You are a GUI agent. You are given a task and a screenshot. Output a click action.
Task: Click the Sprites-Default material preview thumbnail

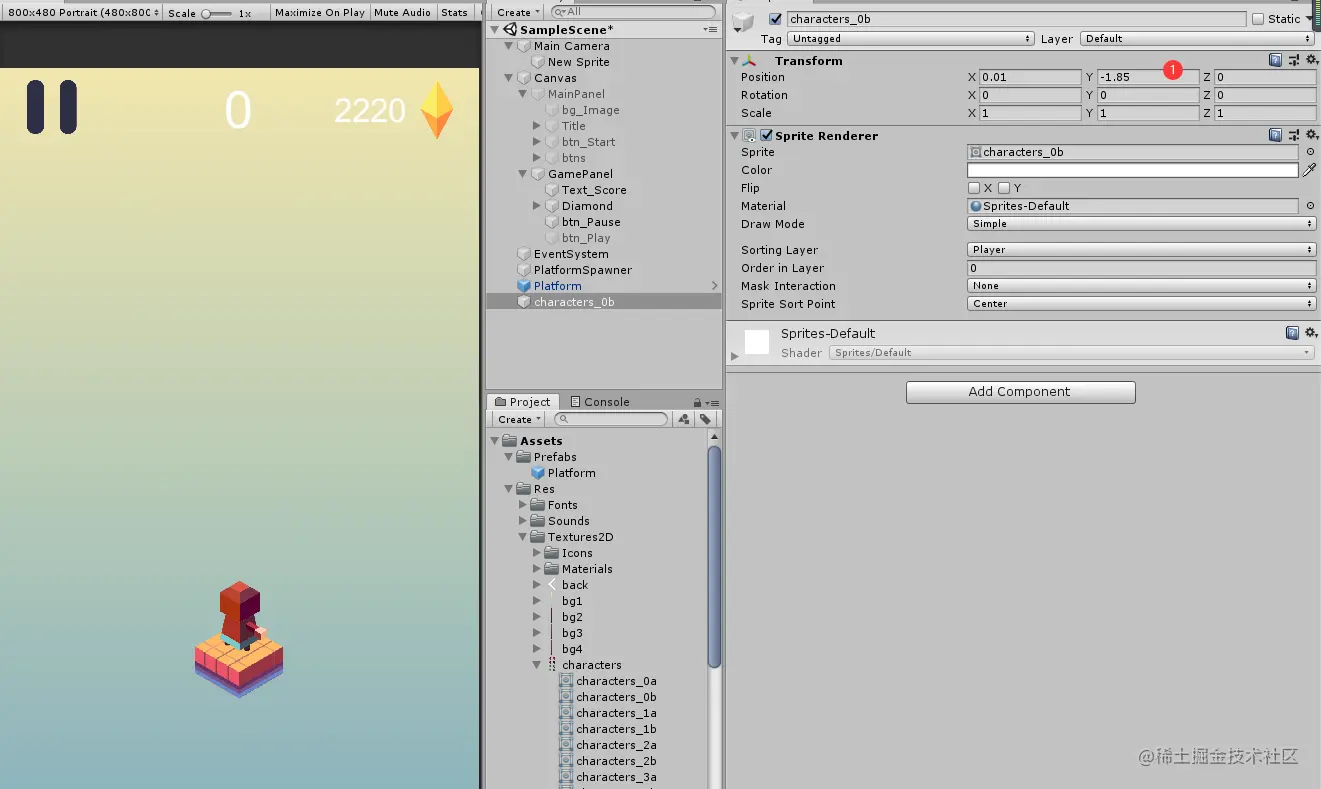(x=757, y=342)
